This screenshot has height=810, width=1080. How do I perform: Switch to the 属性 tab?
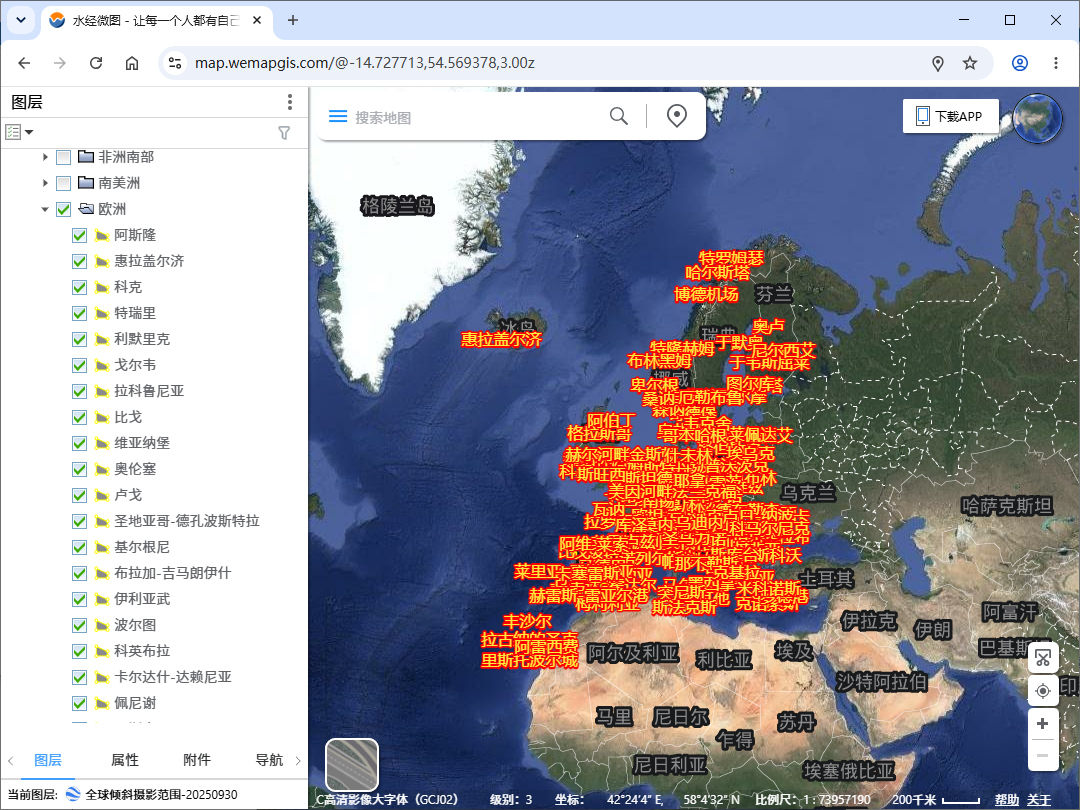125,760
